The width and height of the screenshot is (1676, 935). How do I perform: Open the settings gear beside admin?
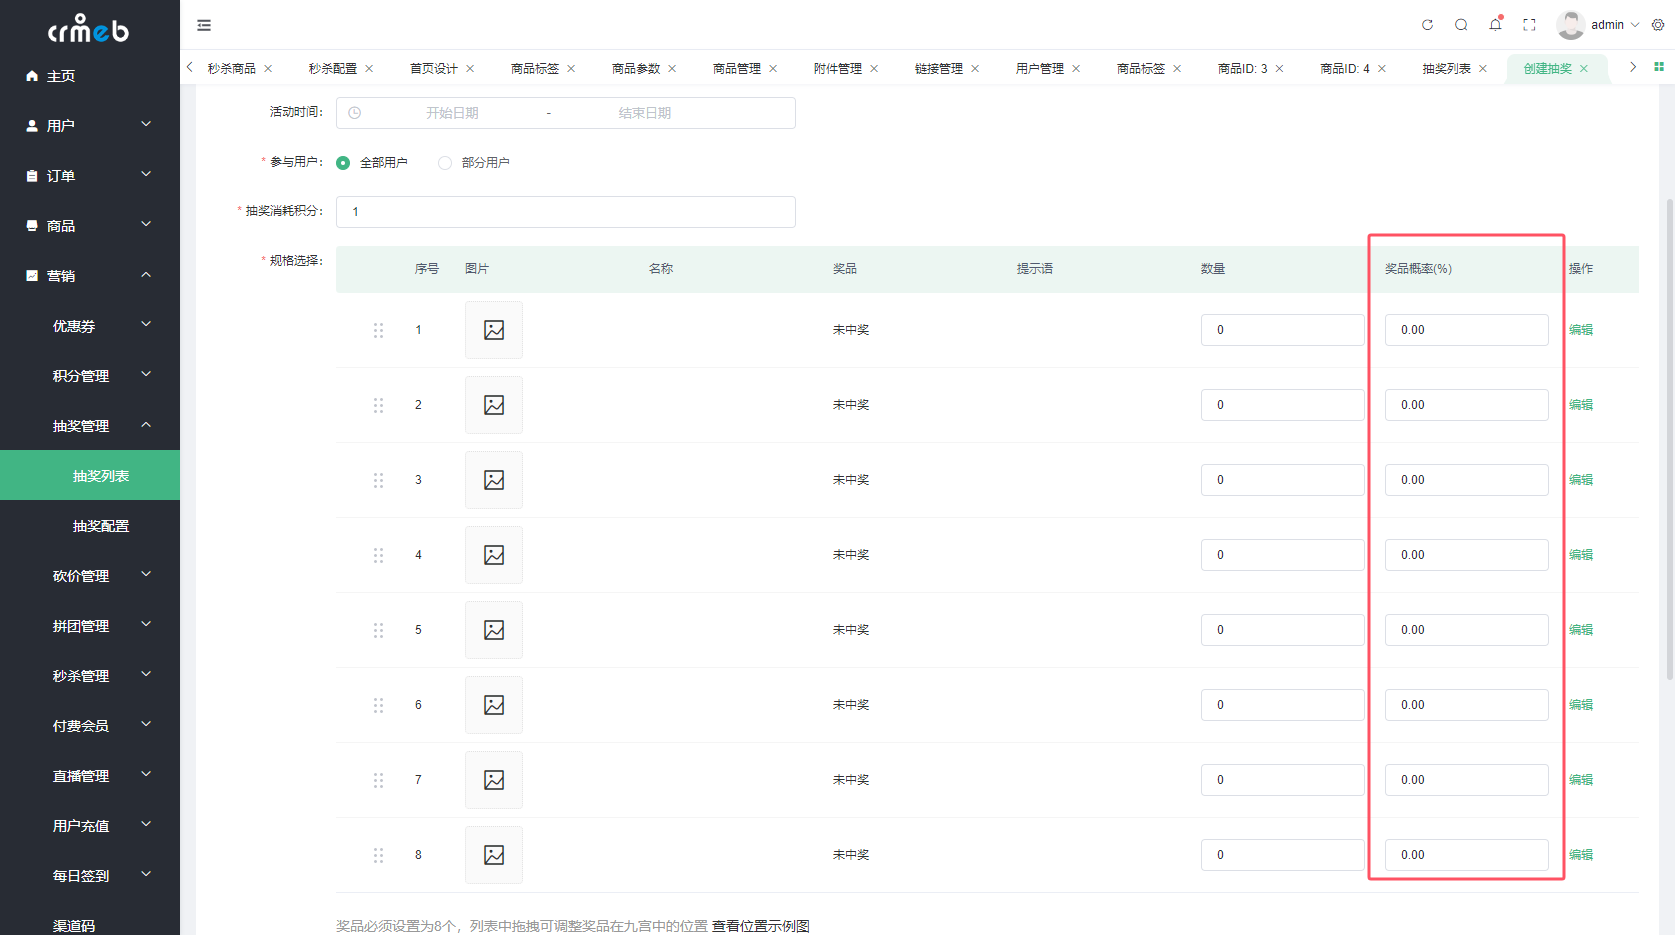1658,25
